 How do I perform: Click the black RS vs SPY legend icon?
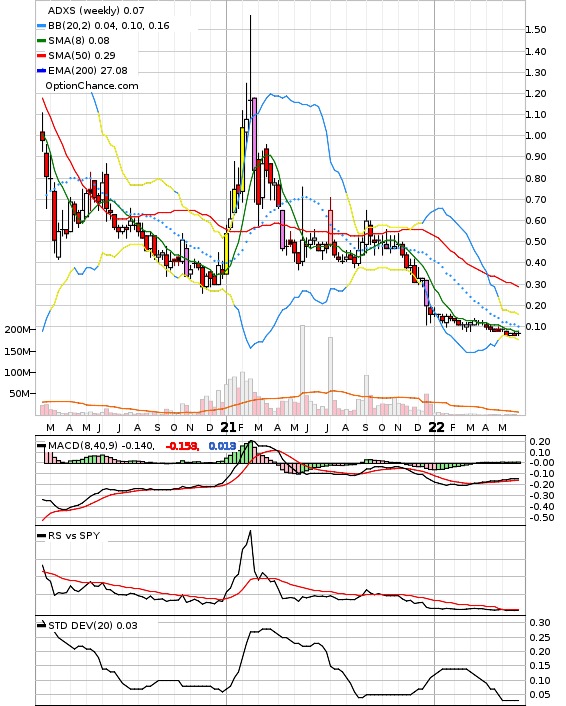click(41, 536)
